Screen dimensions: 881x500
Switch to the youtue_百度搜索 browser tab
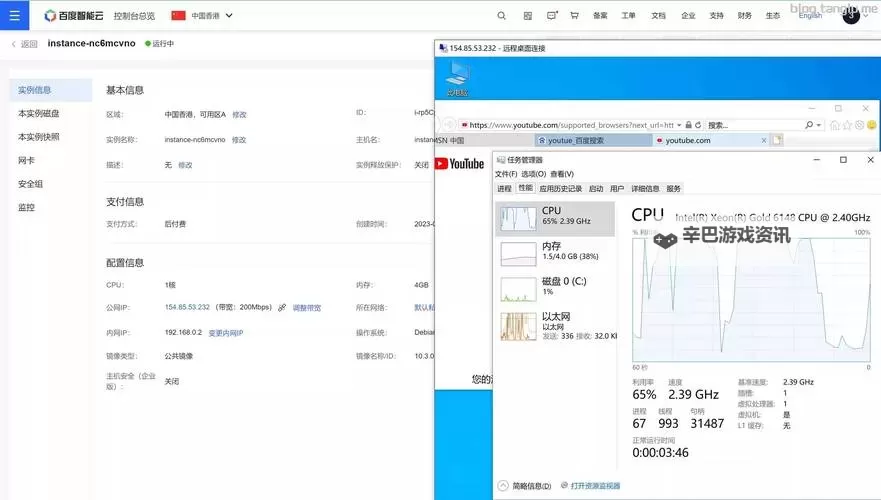pyautogui.click(x=593, y=140)
